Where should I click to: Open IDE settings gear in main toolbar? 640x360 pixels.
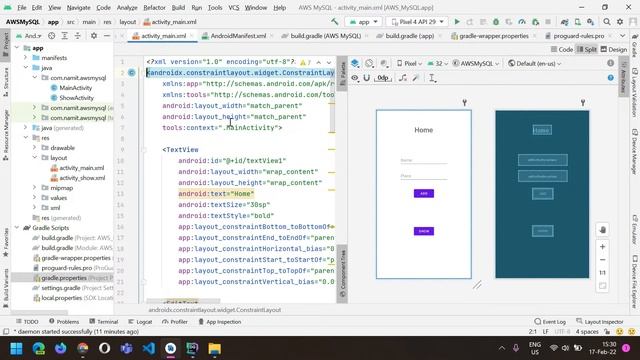pyautogui.click(x=620, y=22)
